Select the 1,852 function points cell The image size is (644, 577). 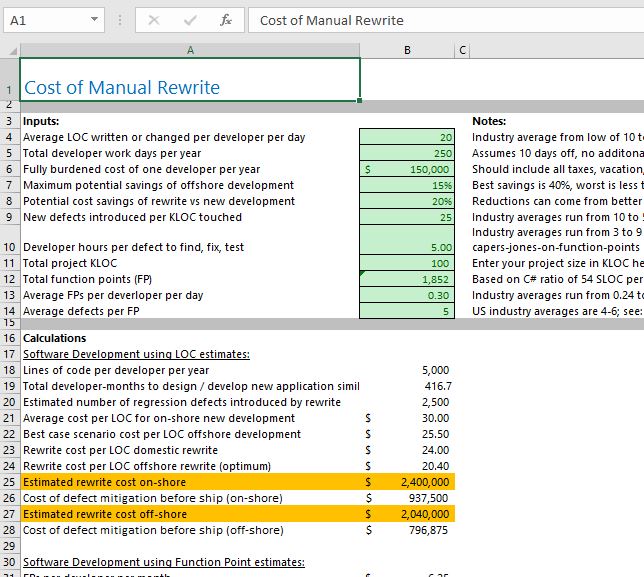(407, 279)
